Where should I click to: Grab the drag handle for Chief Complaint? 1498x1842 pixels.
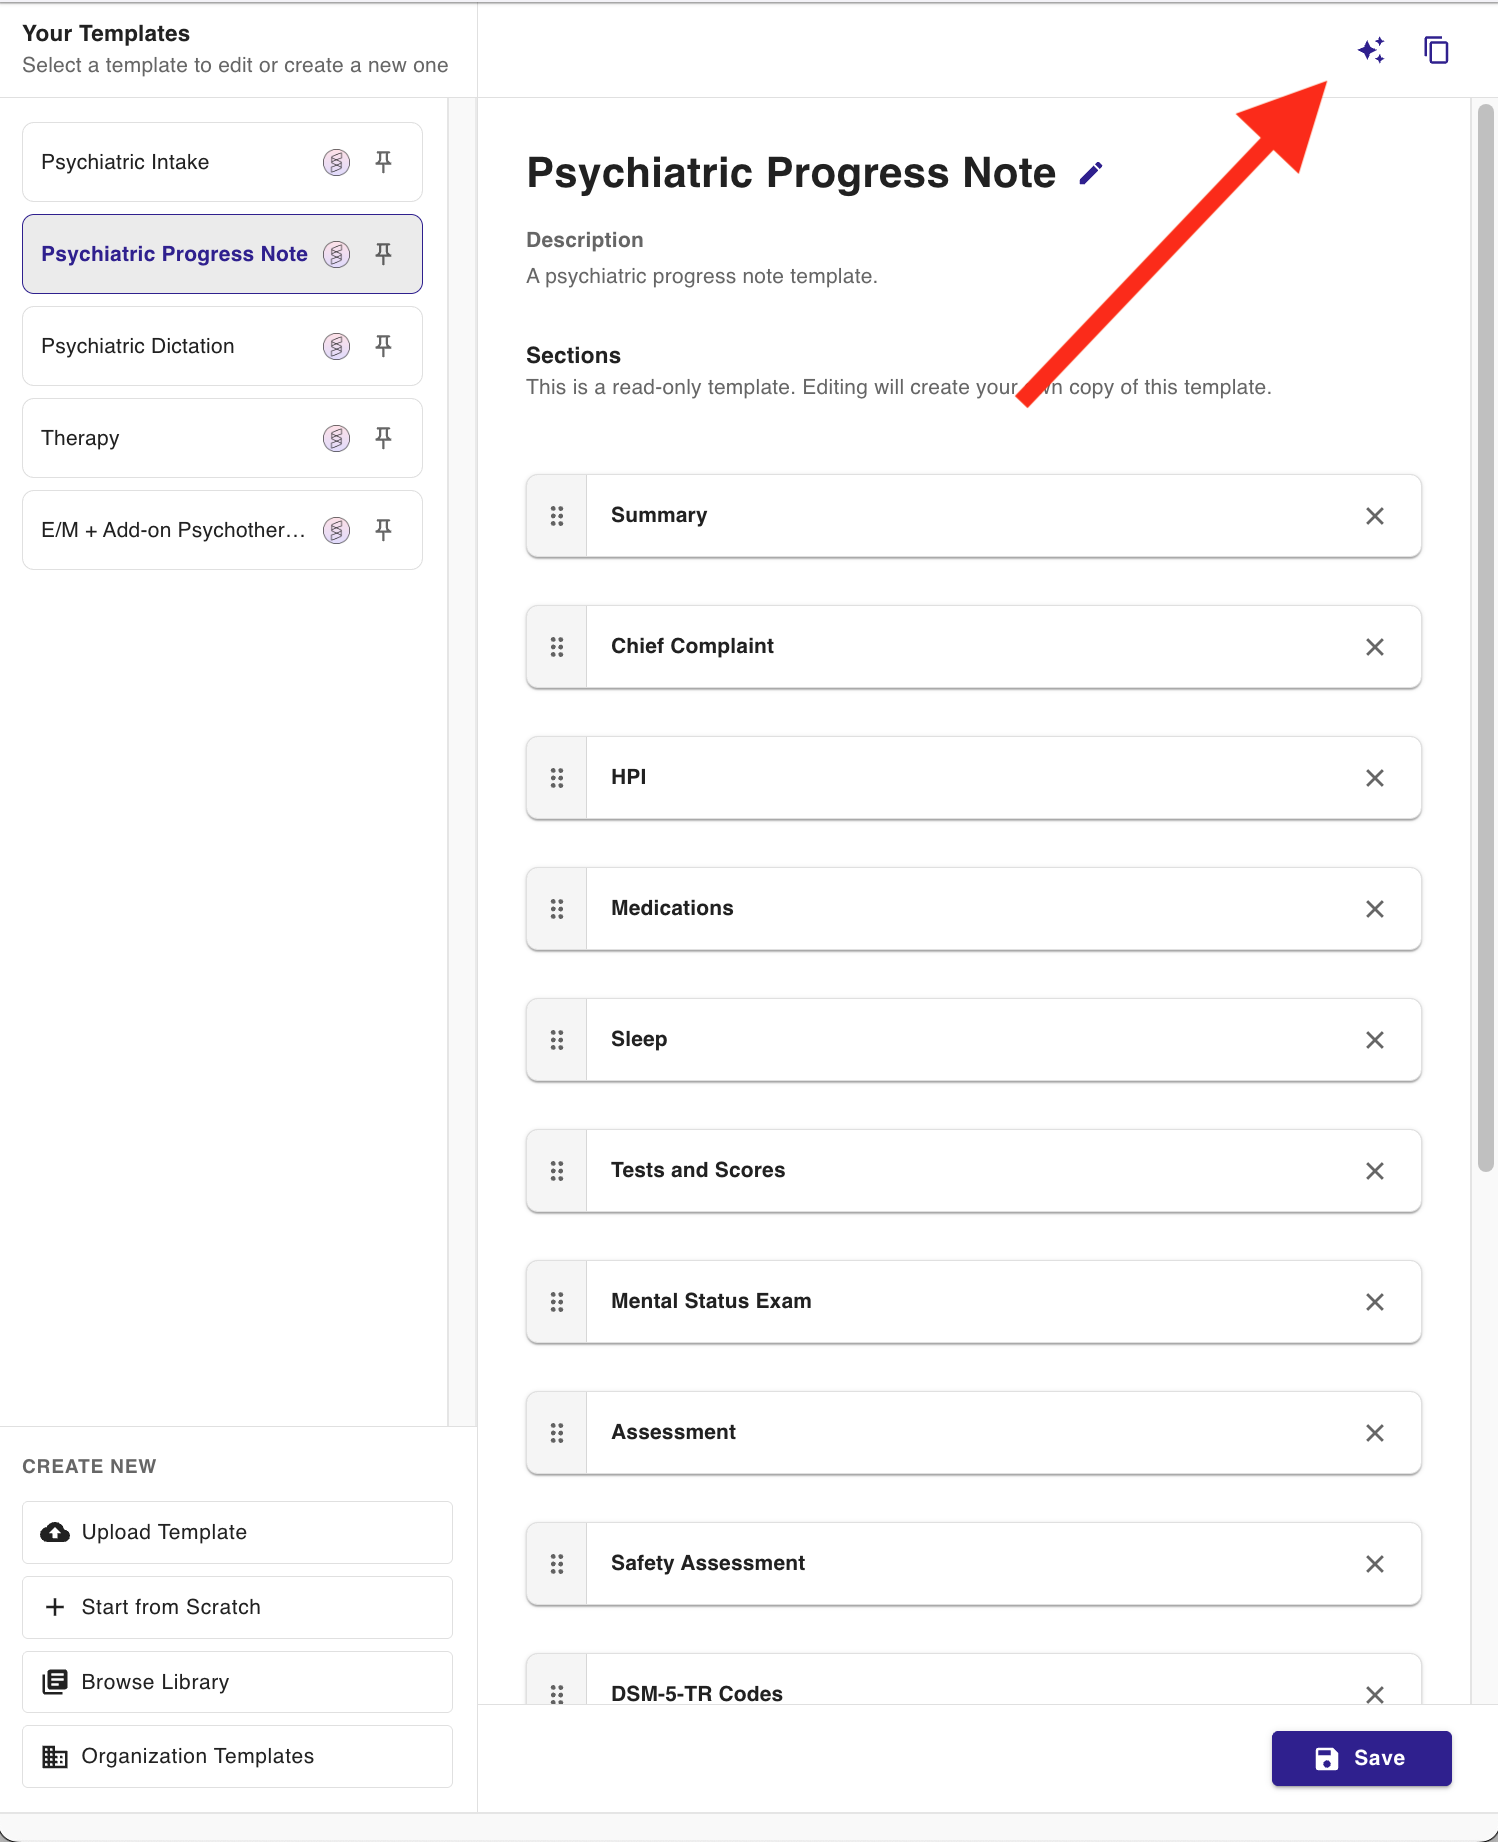tap(557, 647)
